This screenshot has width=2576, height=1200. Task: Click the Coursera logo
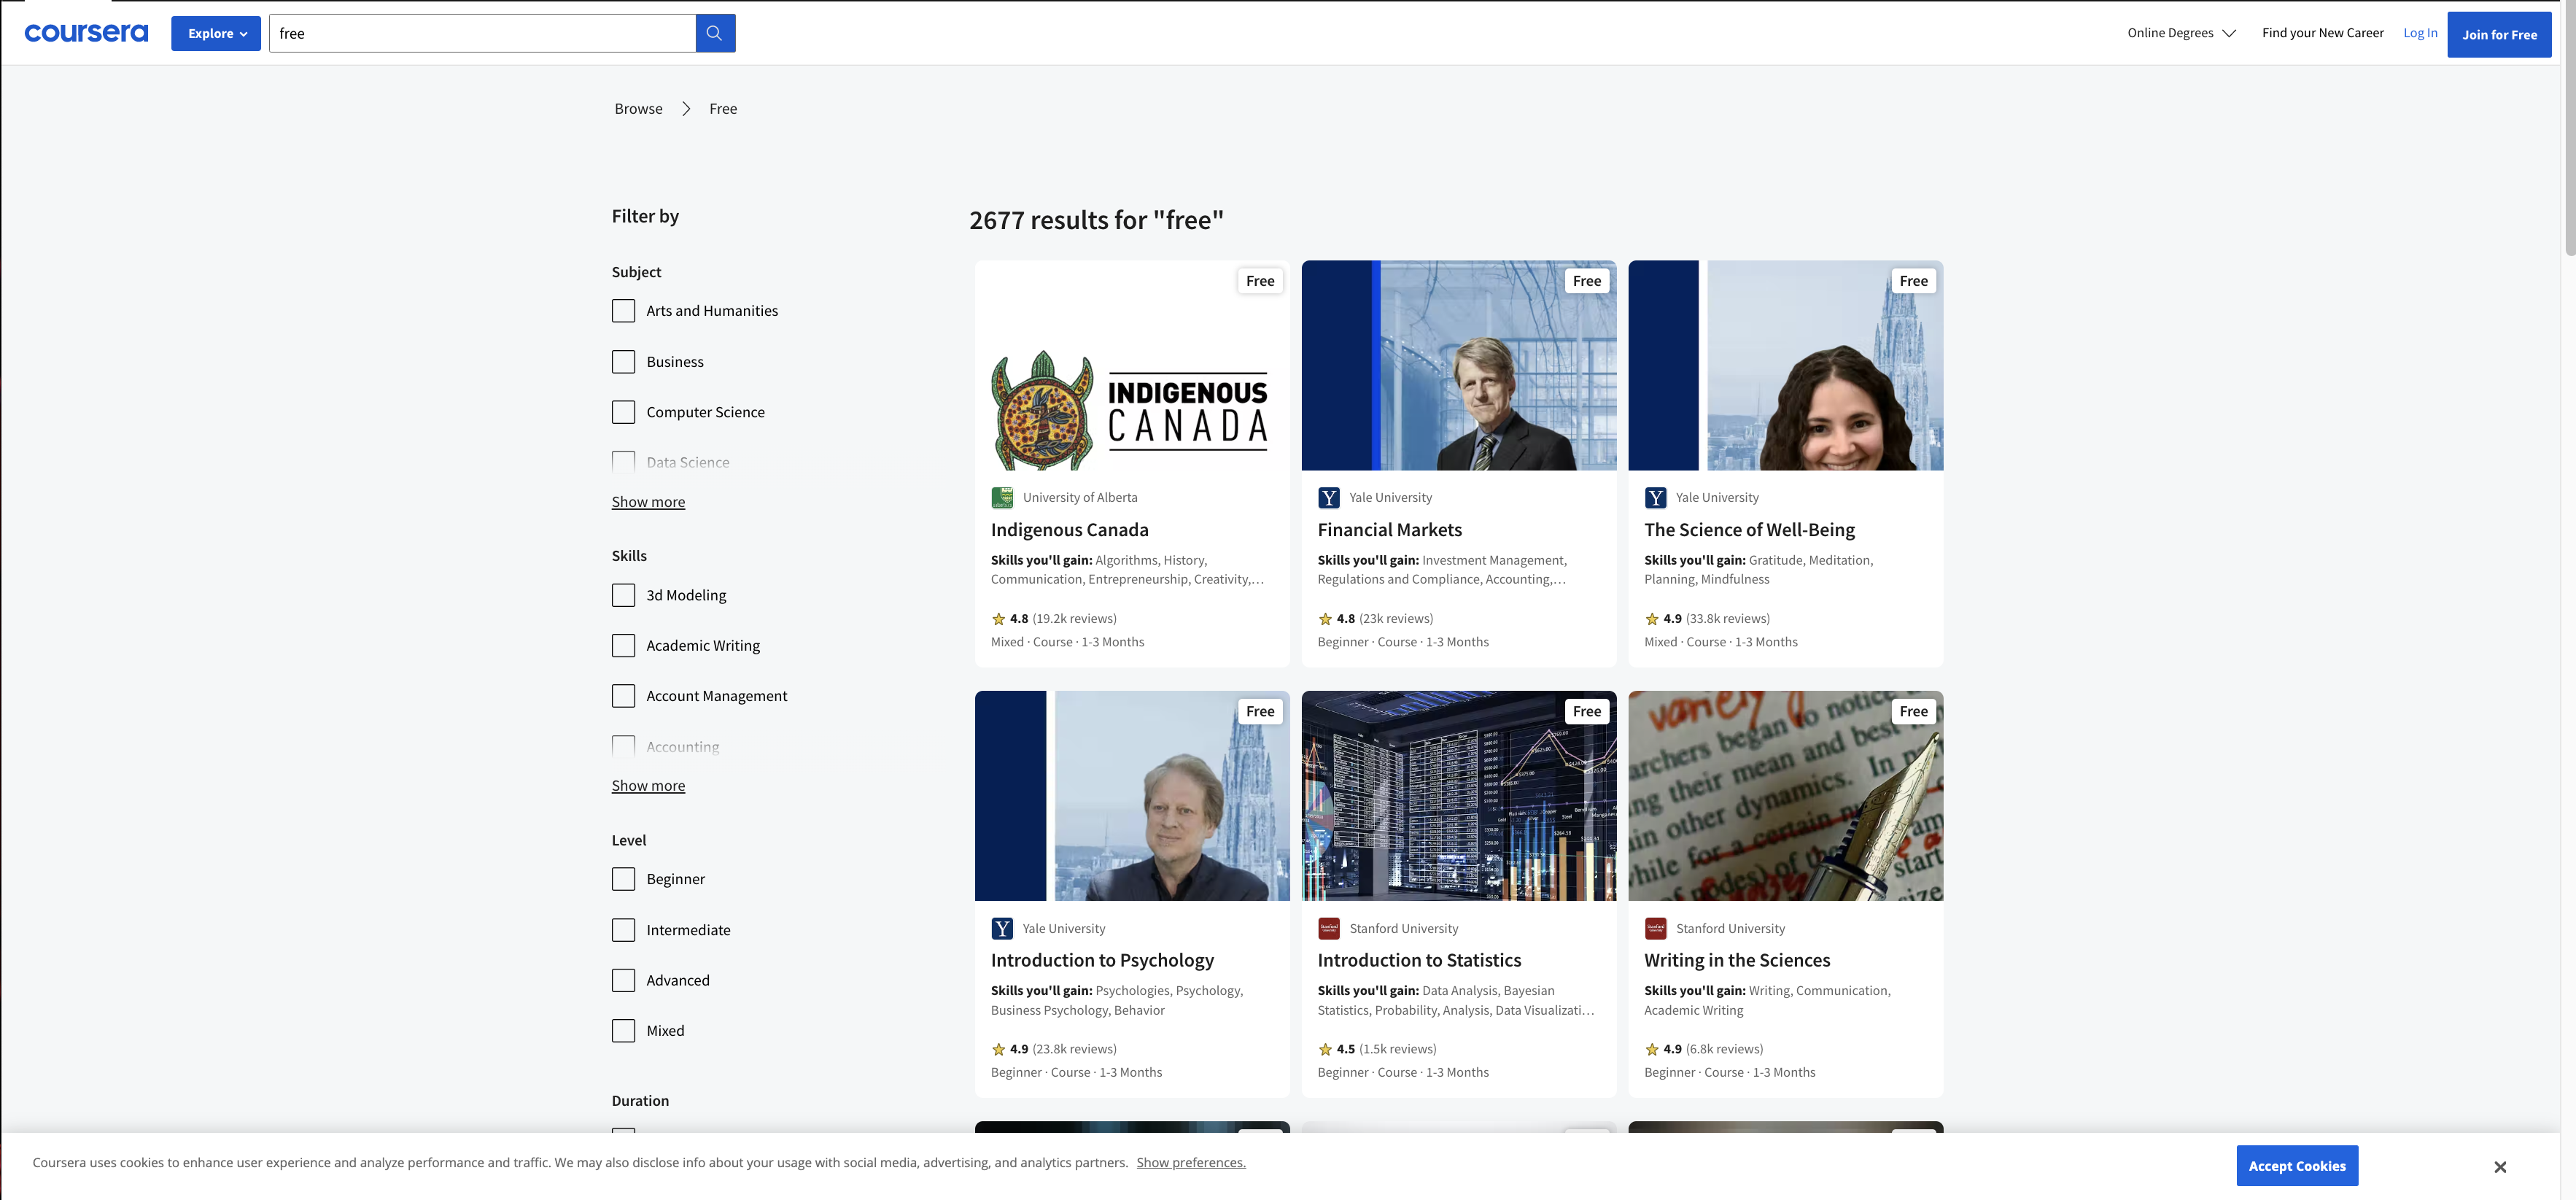point(86,33)
